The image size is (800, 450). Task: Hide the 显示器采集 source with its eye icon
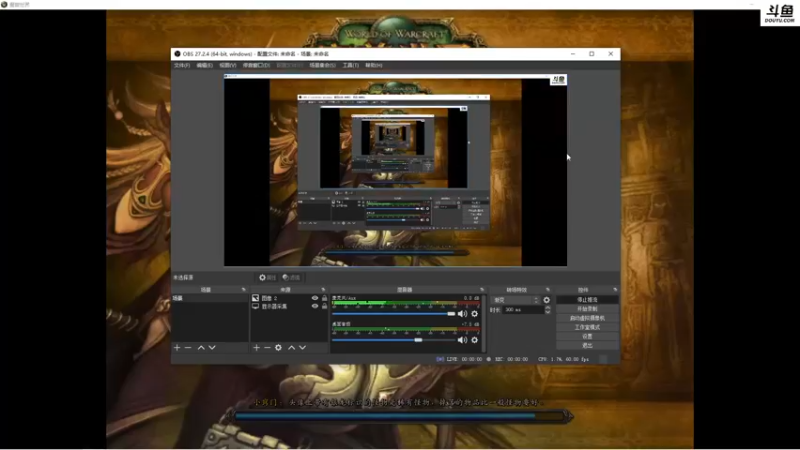point(315,306)
